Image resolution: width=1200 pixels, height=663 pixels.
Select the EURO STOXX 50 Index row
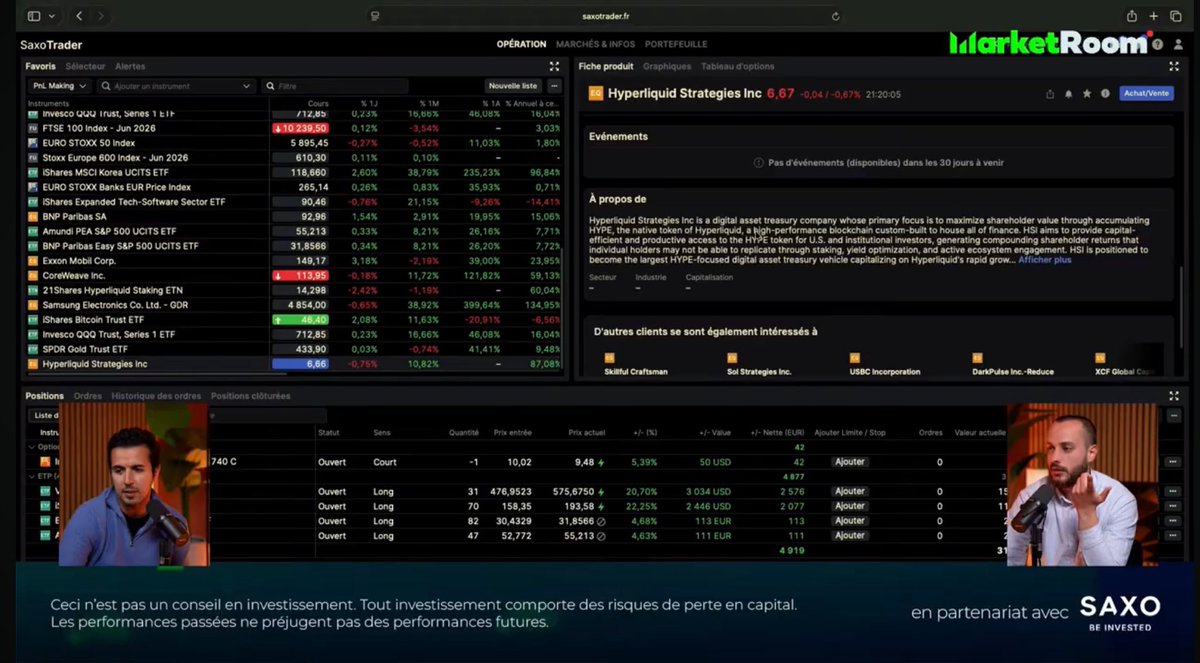pyautogui.click(x=295, y=143)
